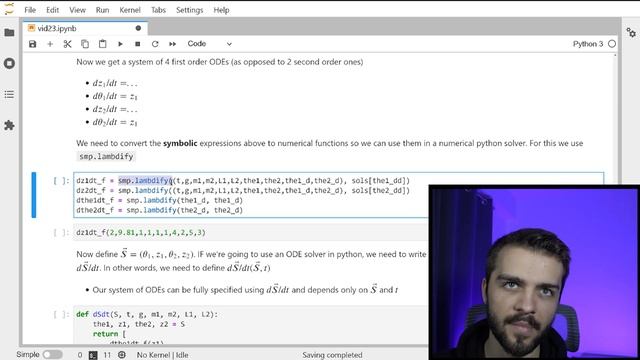This screenshot has width=640, height=360.
Task: Click the status bar number 0
Action: click(80, 355)
